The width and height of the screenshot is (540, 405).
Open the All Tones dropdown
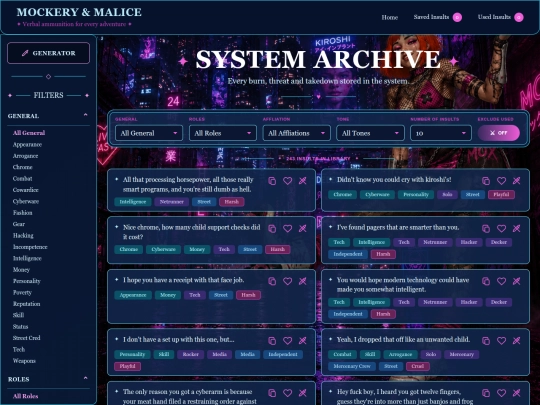point(370,133)
